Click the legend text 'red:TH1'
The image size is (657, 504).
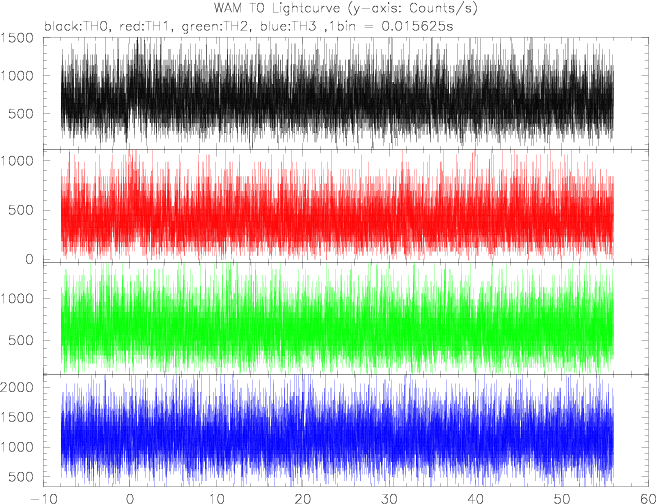coord(146,26)
